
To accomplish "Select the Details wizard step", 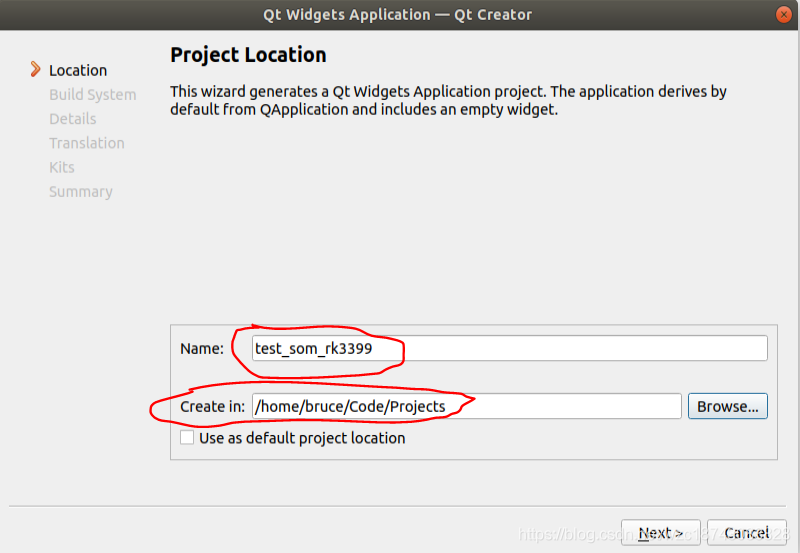I will [72, 119].
